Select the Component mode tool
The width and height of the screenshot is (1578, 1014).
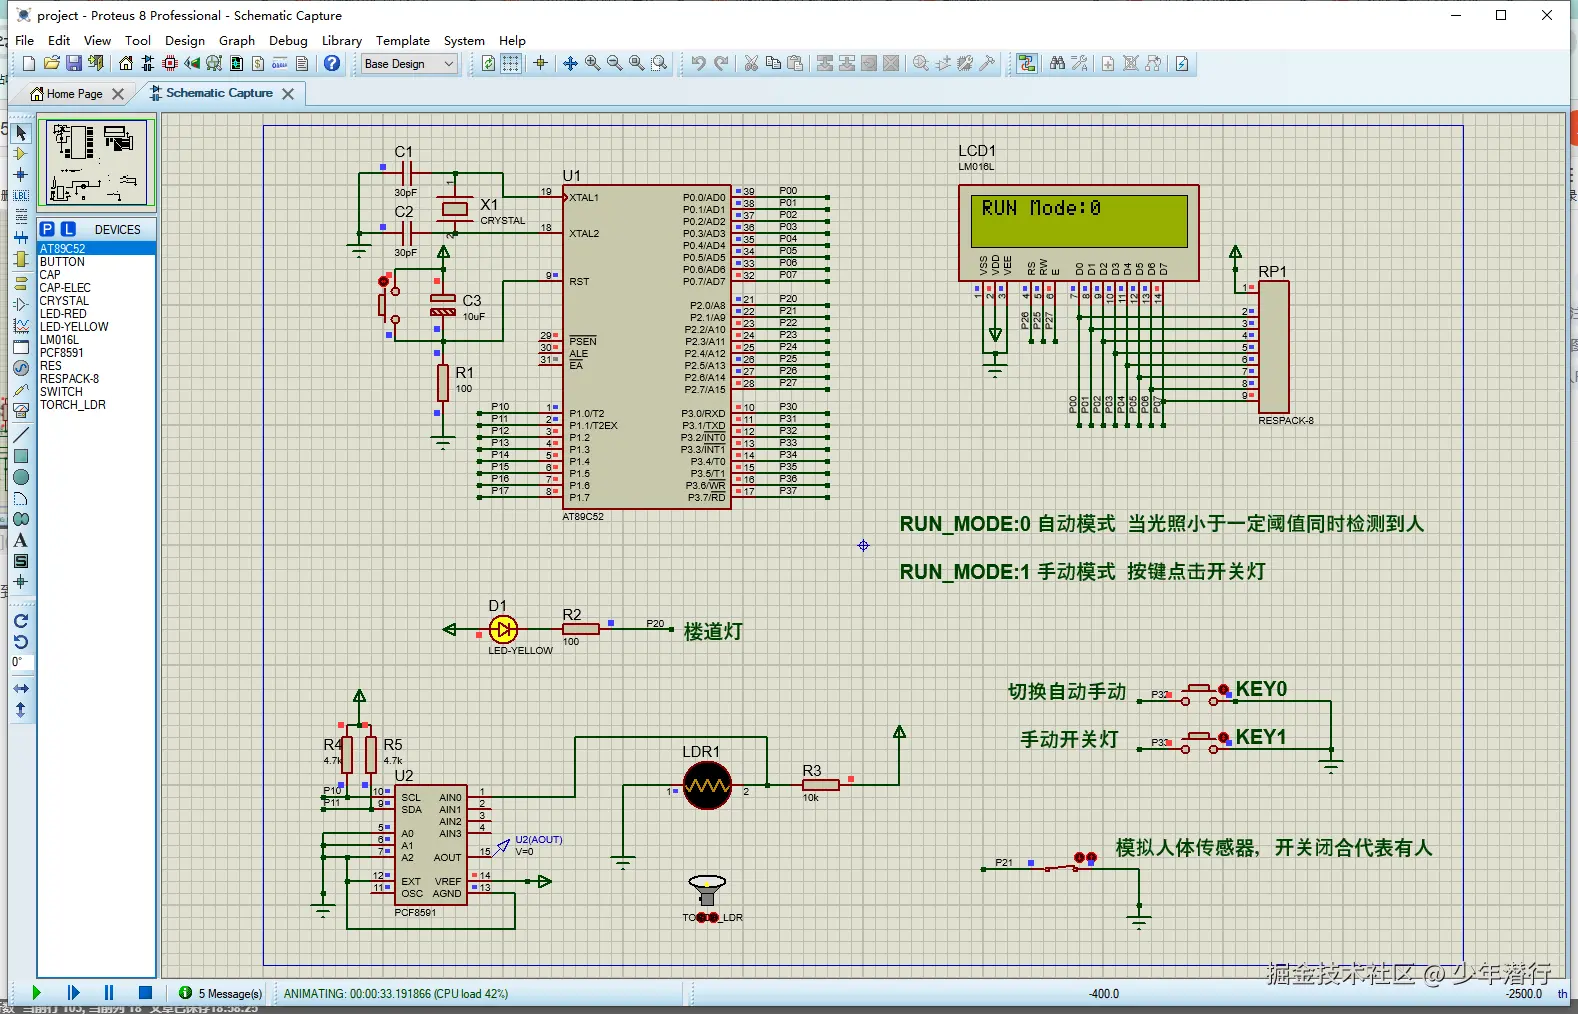pos(20,153)
